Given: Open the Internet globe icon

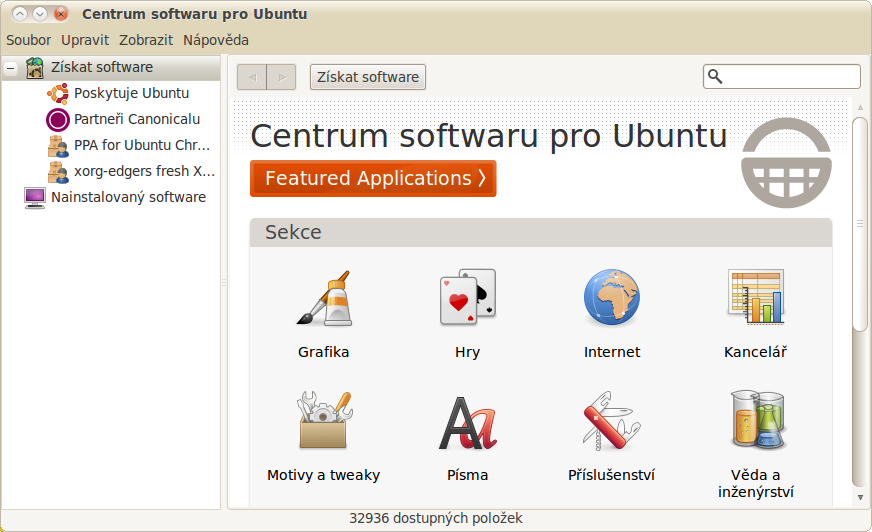Looking at the screenshot, I should coord(612,297).
